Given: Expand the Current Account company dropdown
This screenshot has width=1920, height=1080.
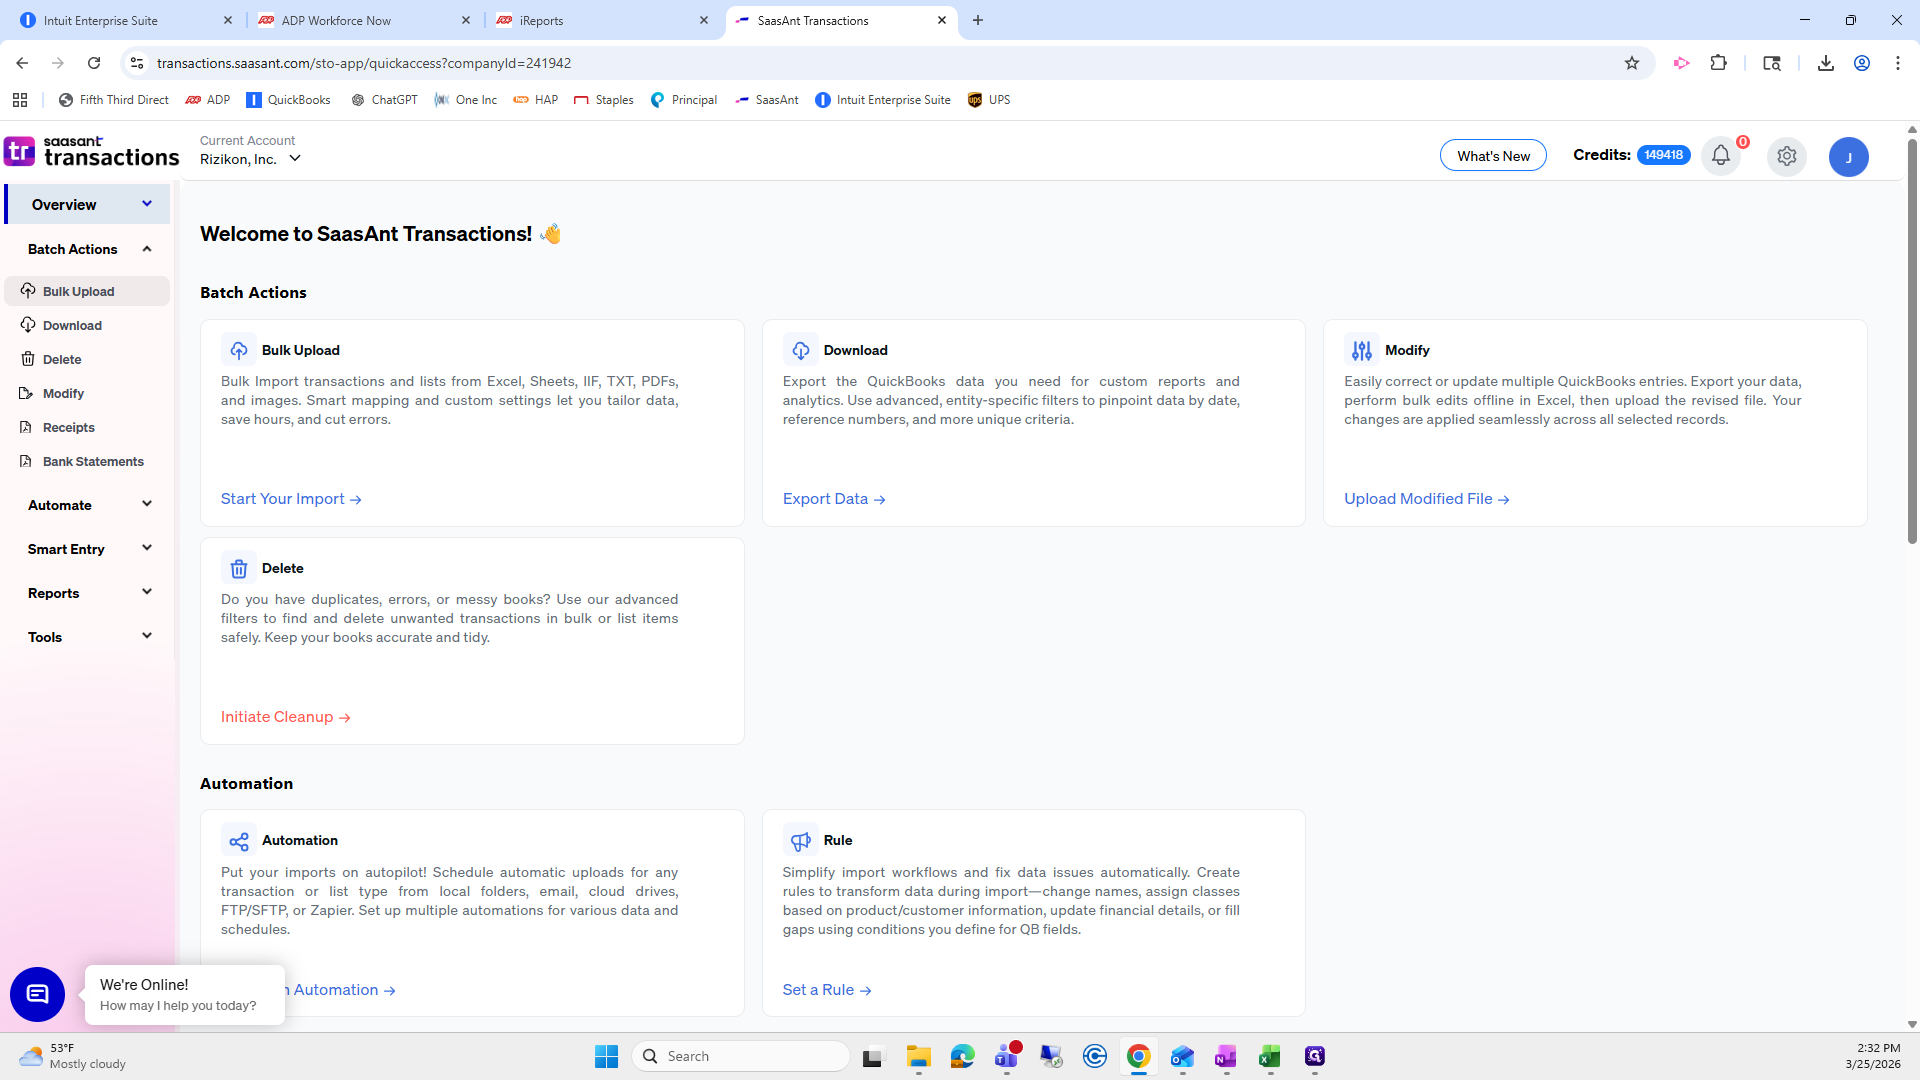Looking at the screenshot, I should click(x=294, y=159).
